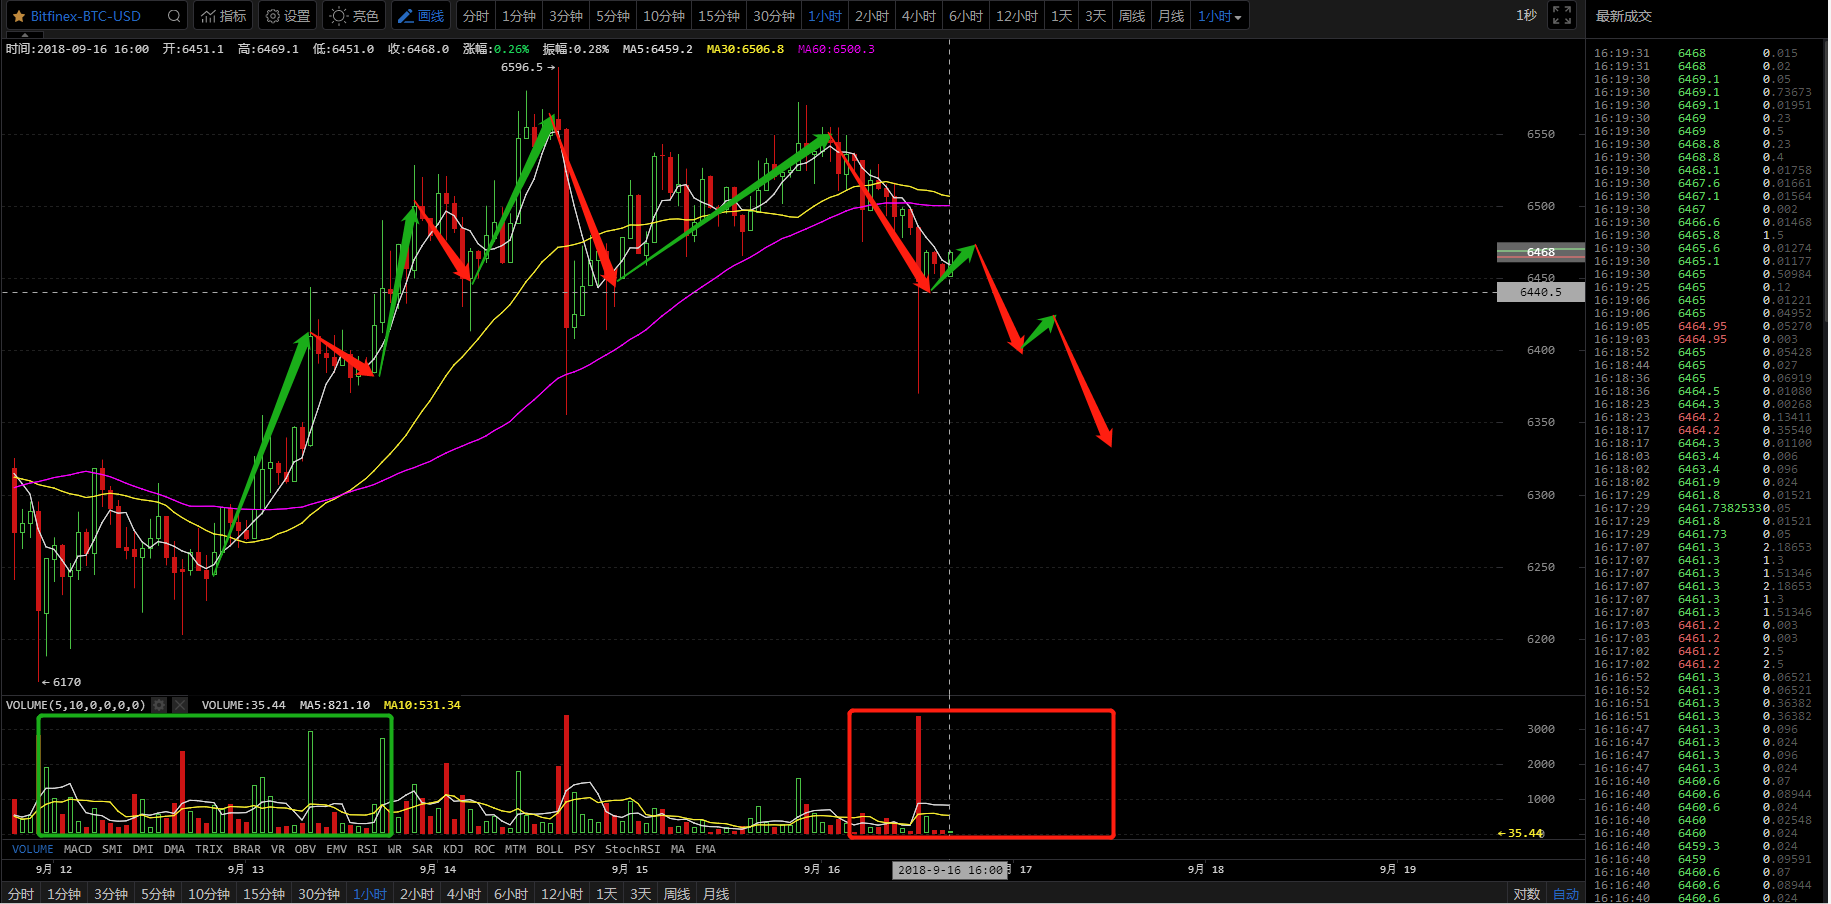The width and height of the screenshot is (1831, 904).
Task: Click the favorite star beside Bitfinex-BTC-USD
Action: point(18,16)
